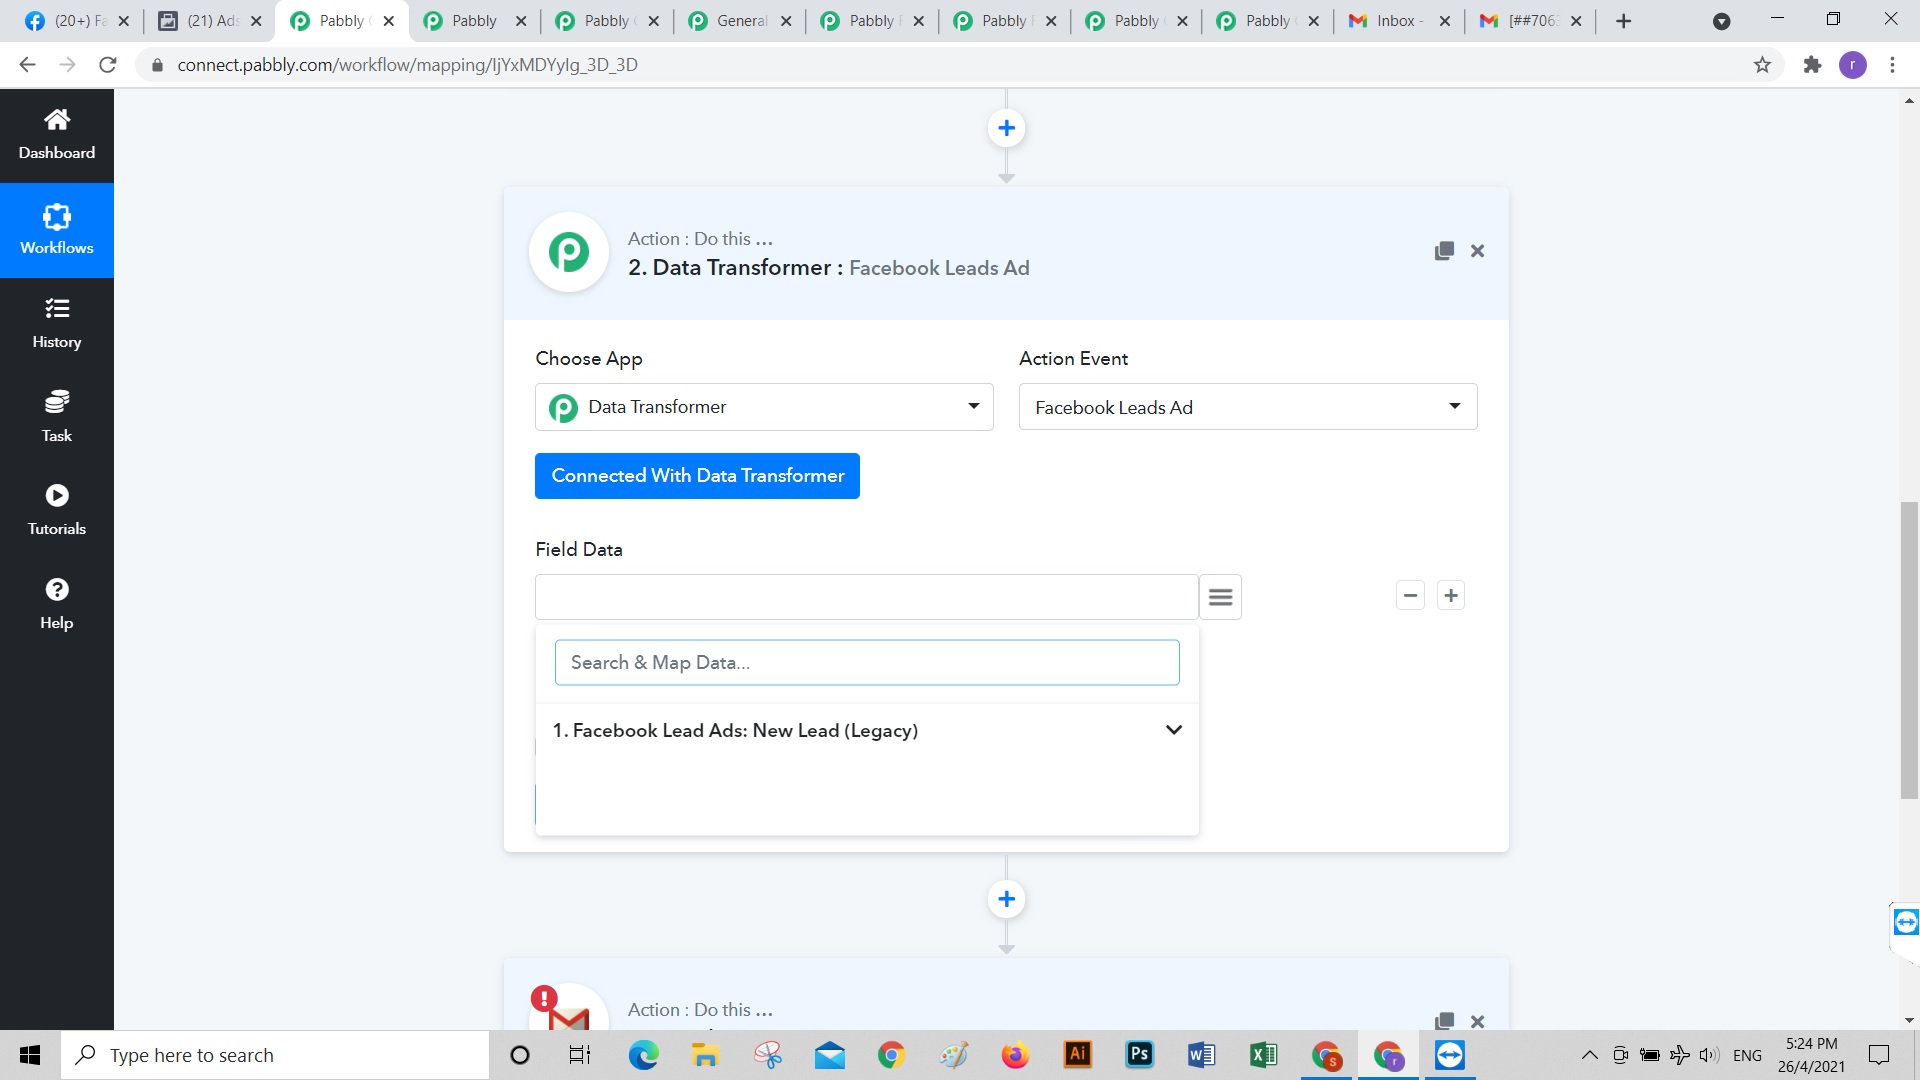Open the Action Event dropdown
Image resolution: width=1920 pixels, height=1080 pixels.
(x=1248, y=407)
